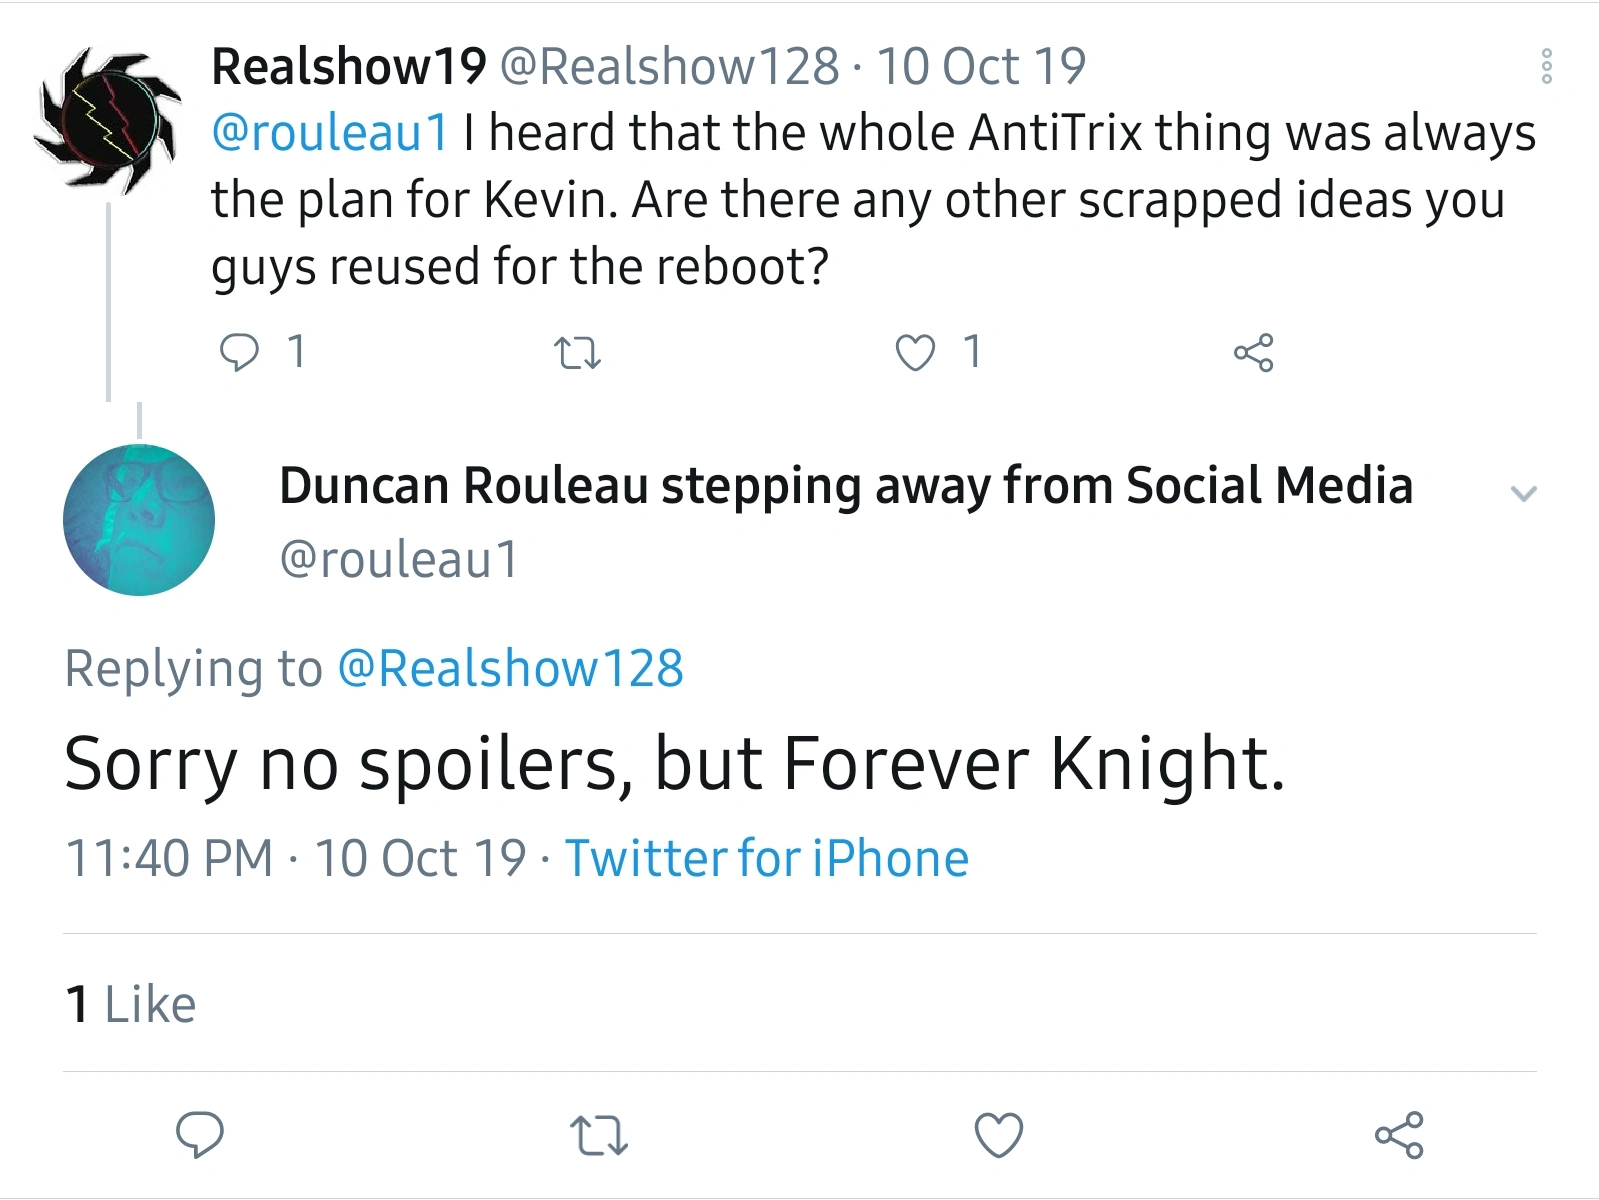This screenshot has height=1200, width=1599.
Task: View Realshow19's profile picture
Action: [108, 121]
